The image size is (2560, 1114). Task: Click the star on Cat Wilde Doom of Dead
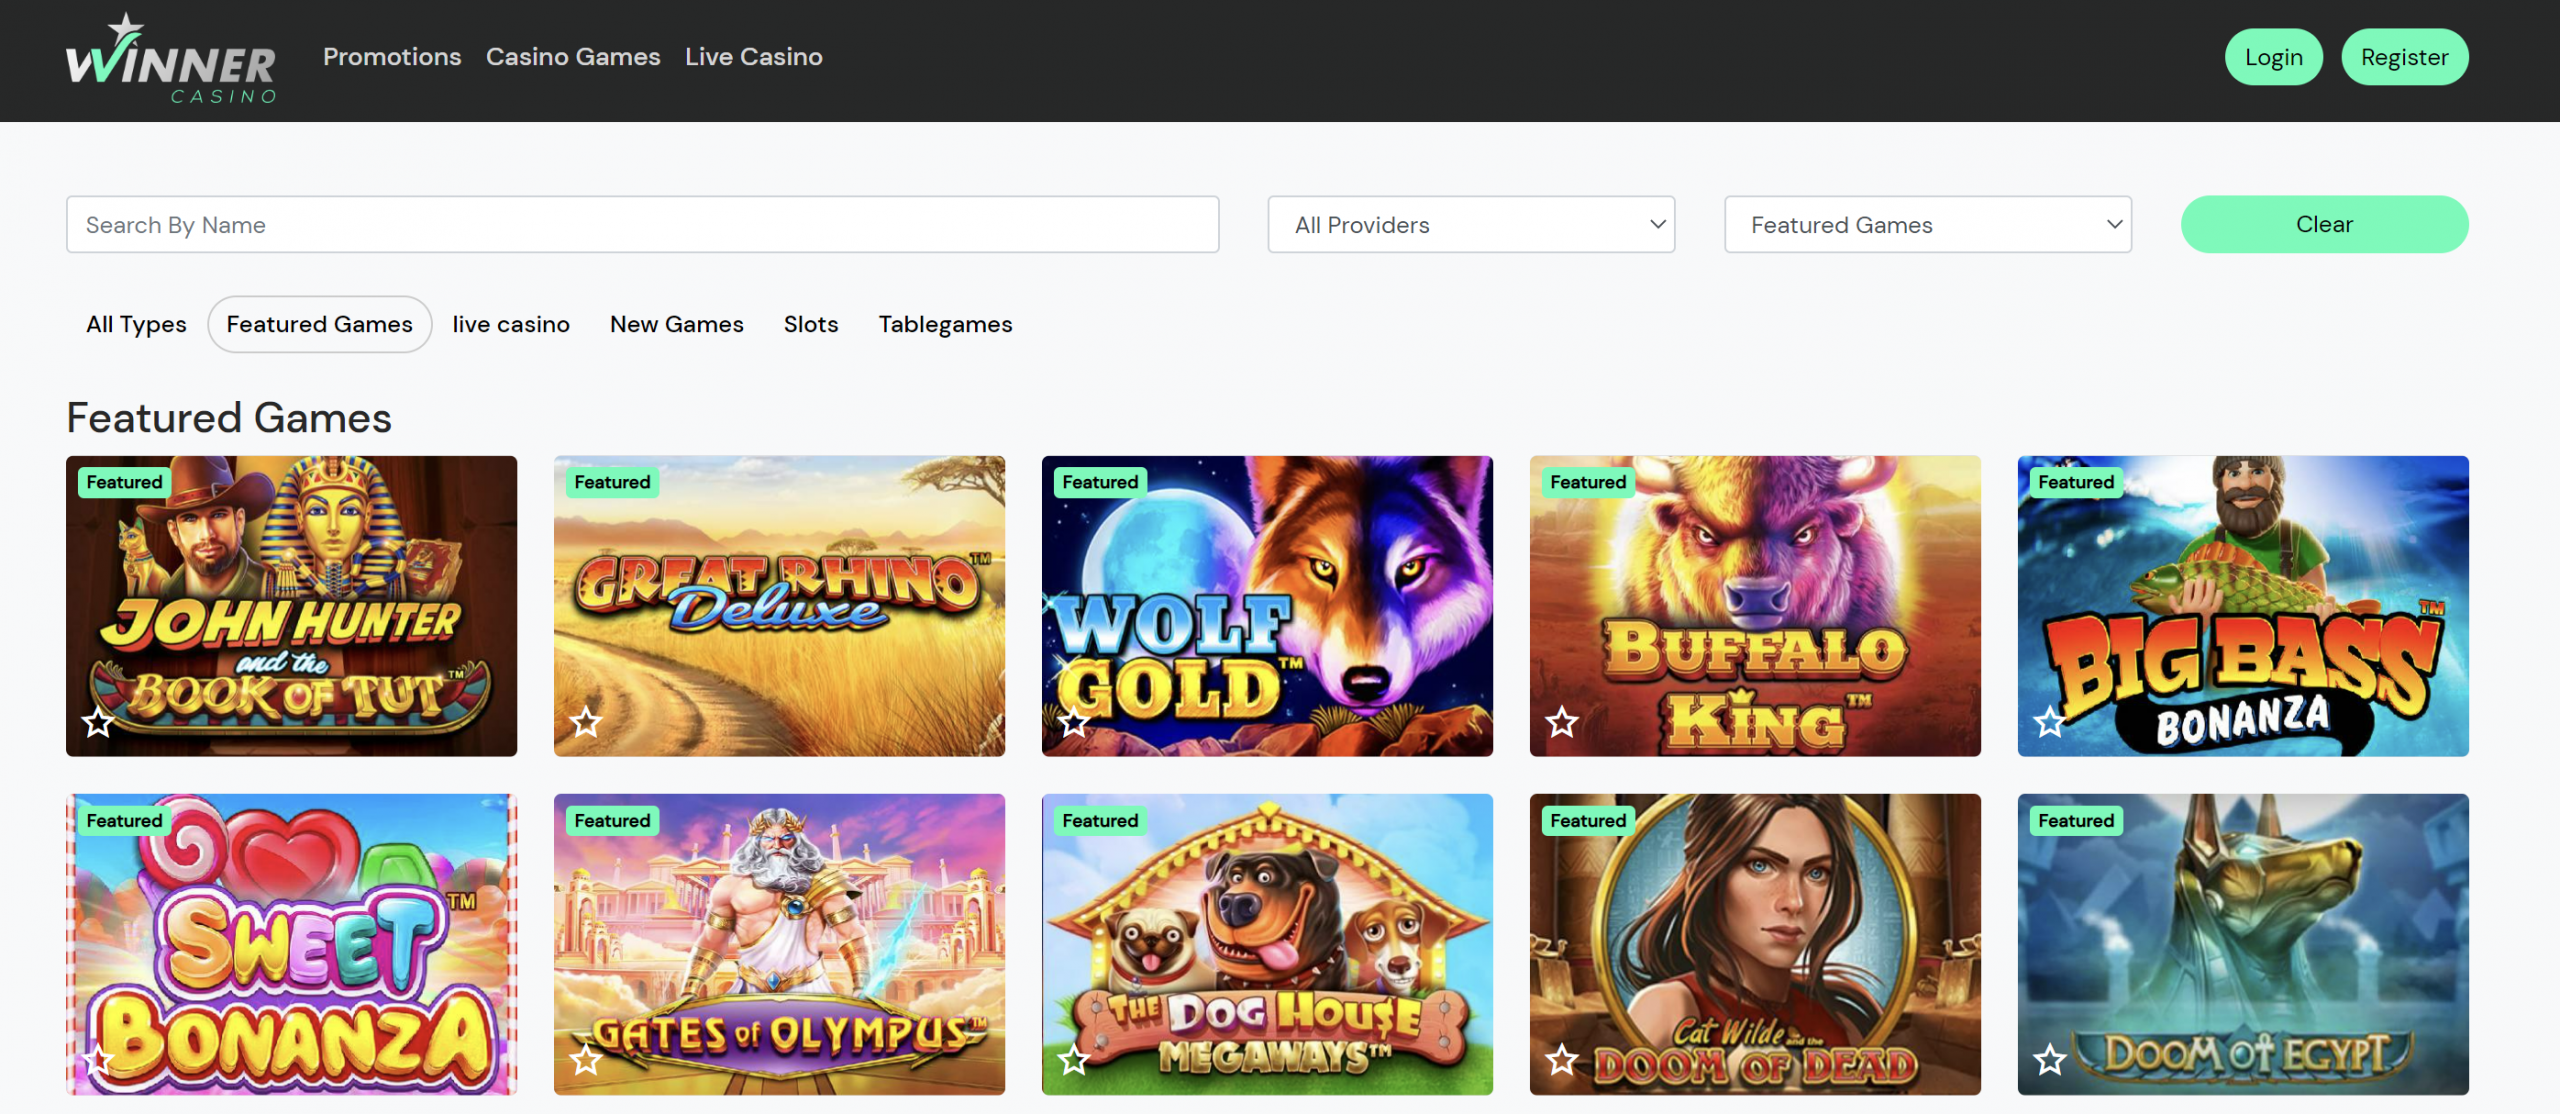point(1562,1060)
